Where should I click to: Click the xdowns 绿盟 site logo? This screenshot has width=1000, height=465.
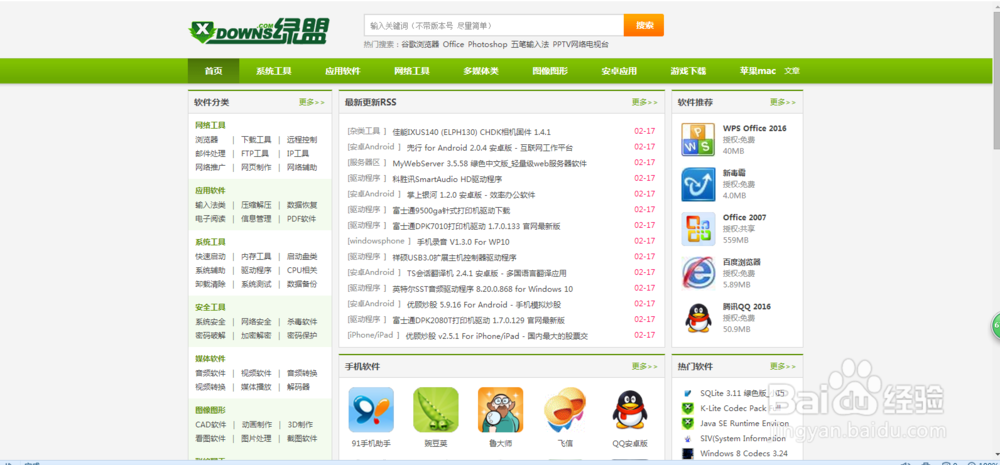tap(259, 31)
